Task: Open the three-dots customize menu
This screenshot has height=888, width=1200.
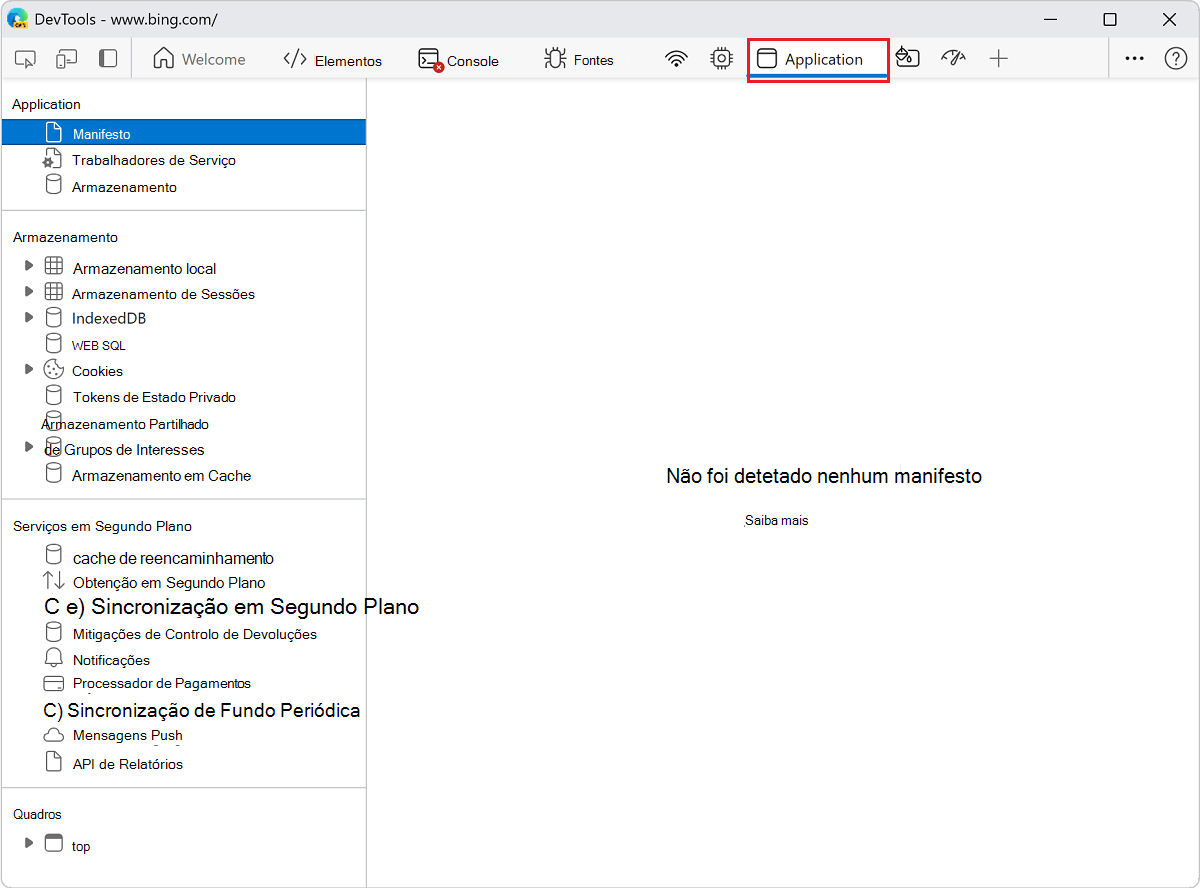Action: coord(1134,58)
